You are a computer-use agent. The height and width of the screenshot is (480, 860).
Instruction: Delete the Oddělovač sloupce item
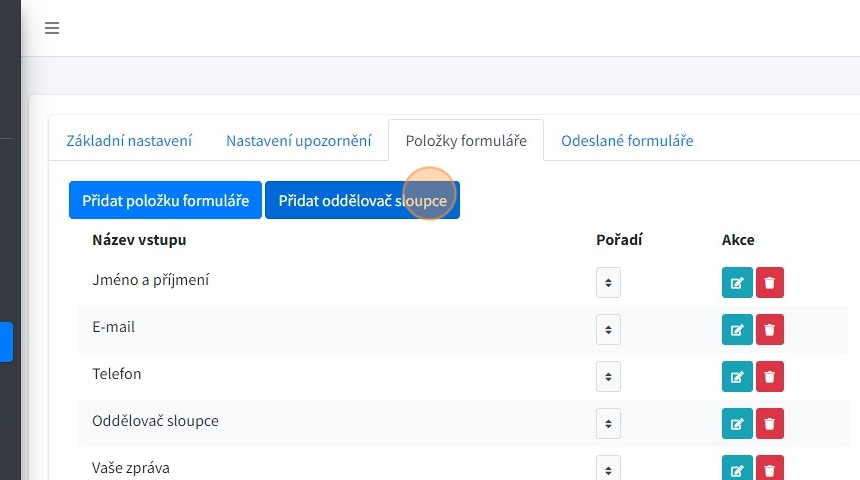[770, 423]
